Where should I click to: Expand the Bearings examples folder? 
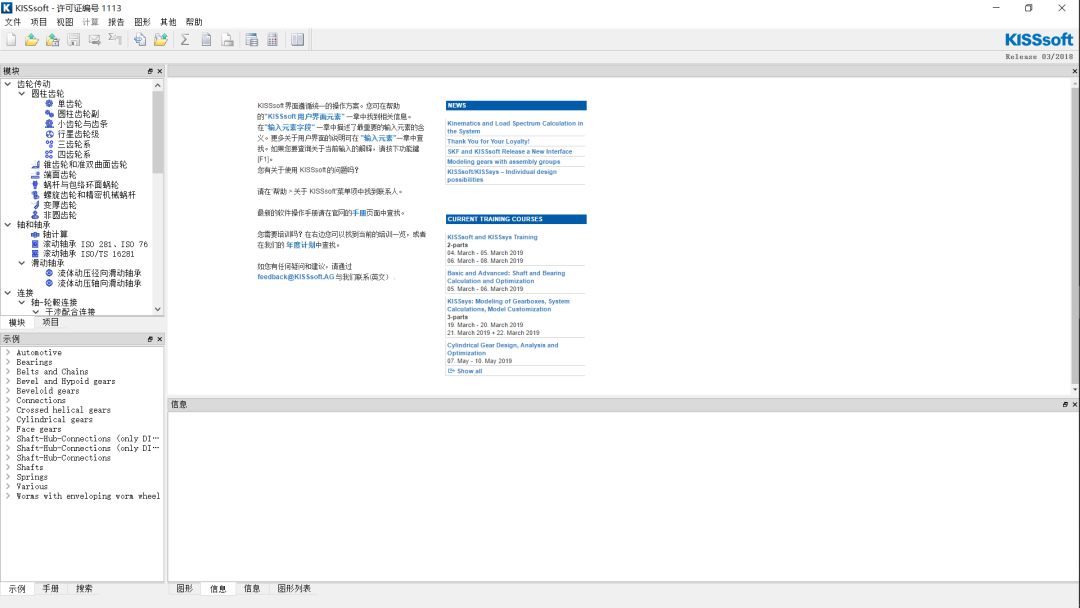[x=8, y=361]
